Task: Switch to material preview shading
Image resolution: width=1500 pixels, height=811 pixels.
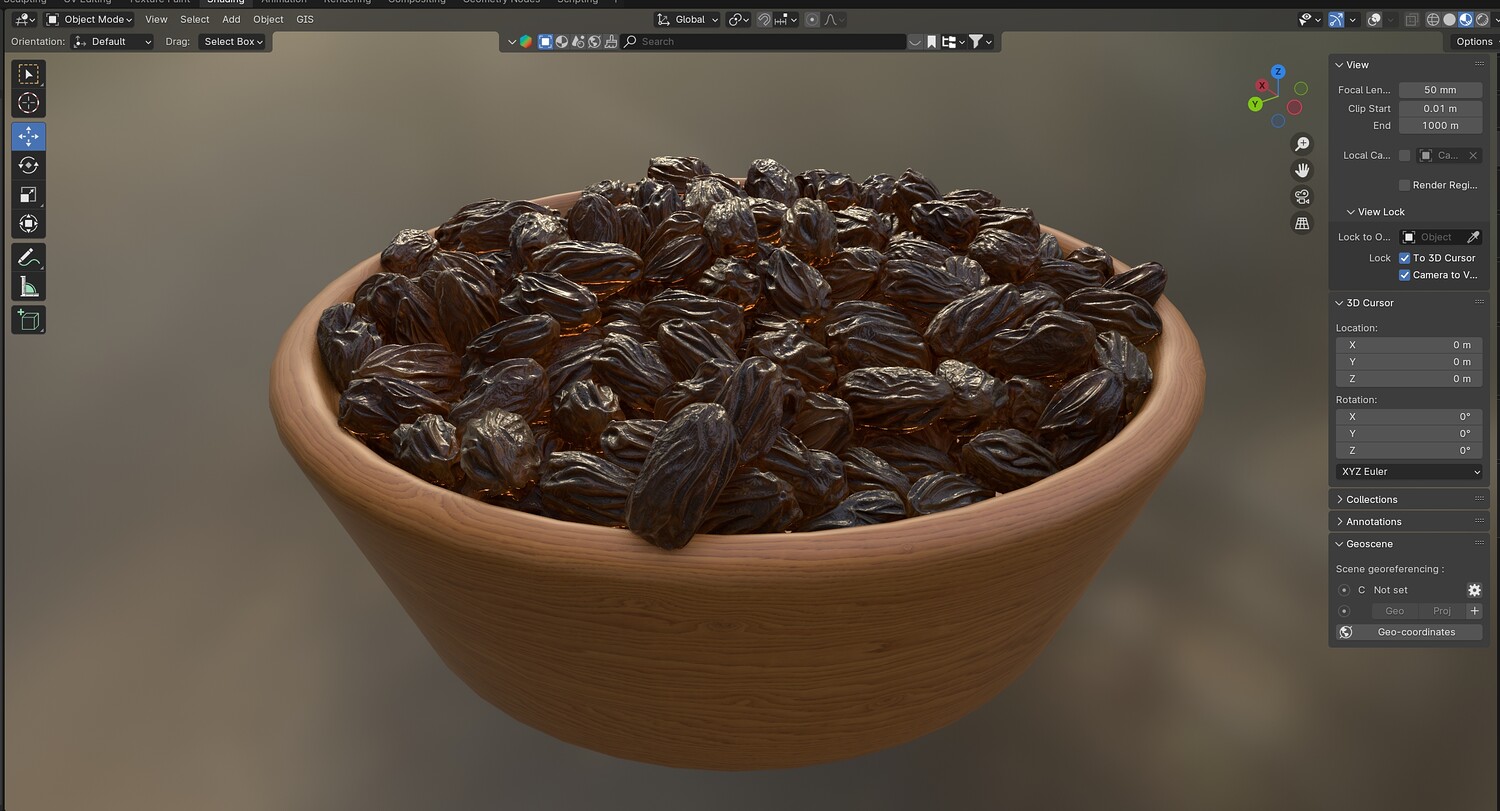Action: click(1465, 19)
